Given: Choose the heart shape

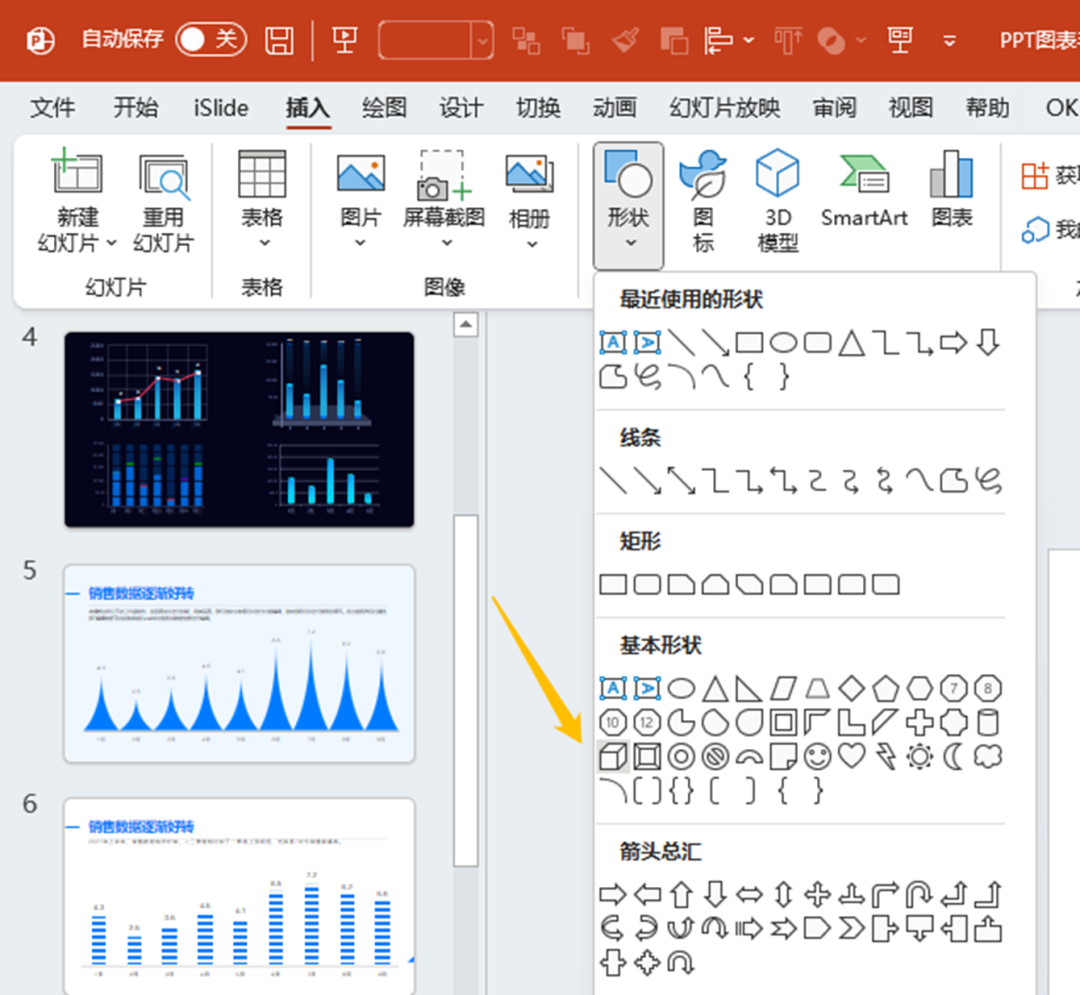Looking at the screenshot, I should tap(851, 756).
